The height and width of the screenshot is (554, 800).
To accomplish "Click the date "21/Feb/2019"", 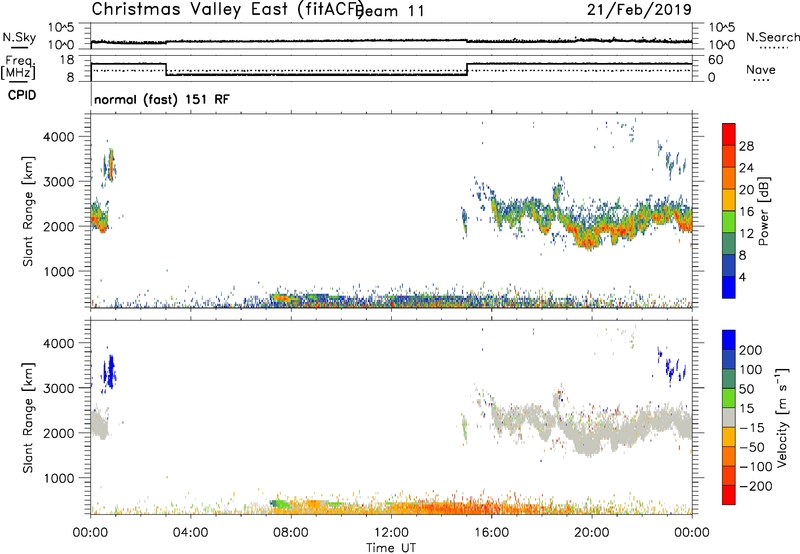I will pyautogui.click(x=639, y=9).
